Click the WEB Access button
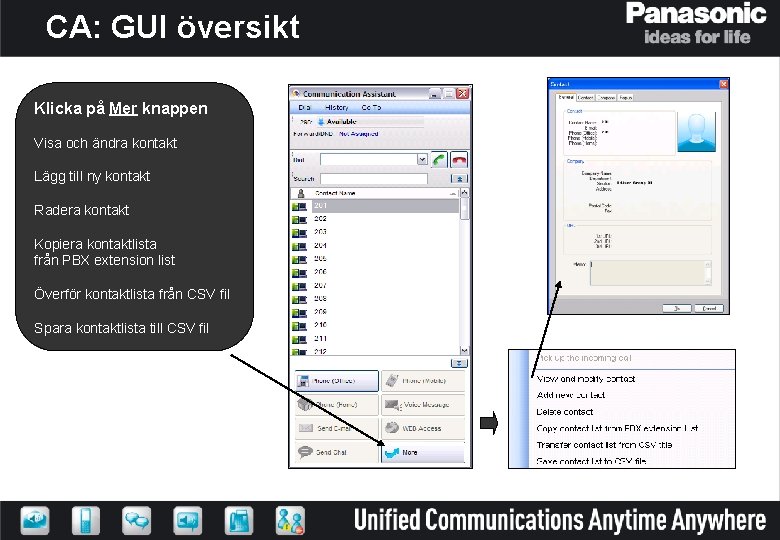Image resolution: width=780 pixels, height=540 pixels. click(423, 428)
